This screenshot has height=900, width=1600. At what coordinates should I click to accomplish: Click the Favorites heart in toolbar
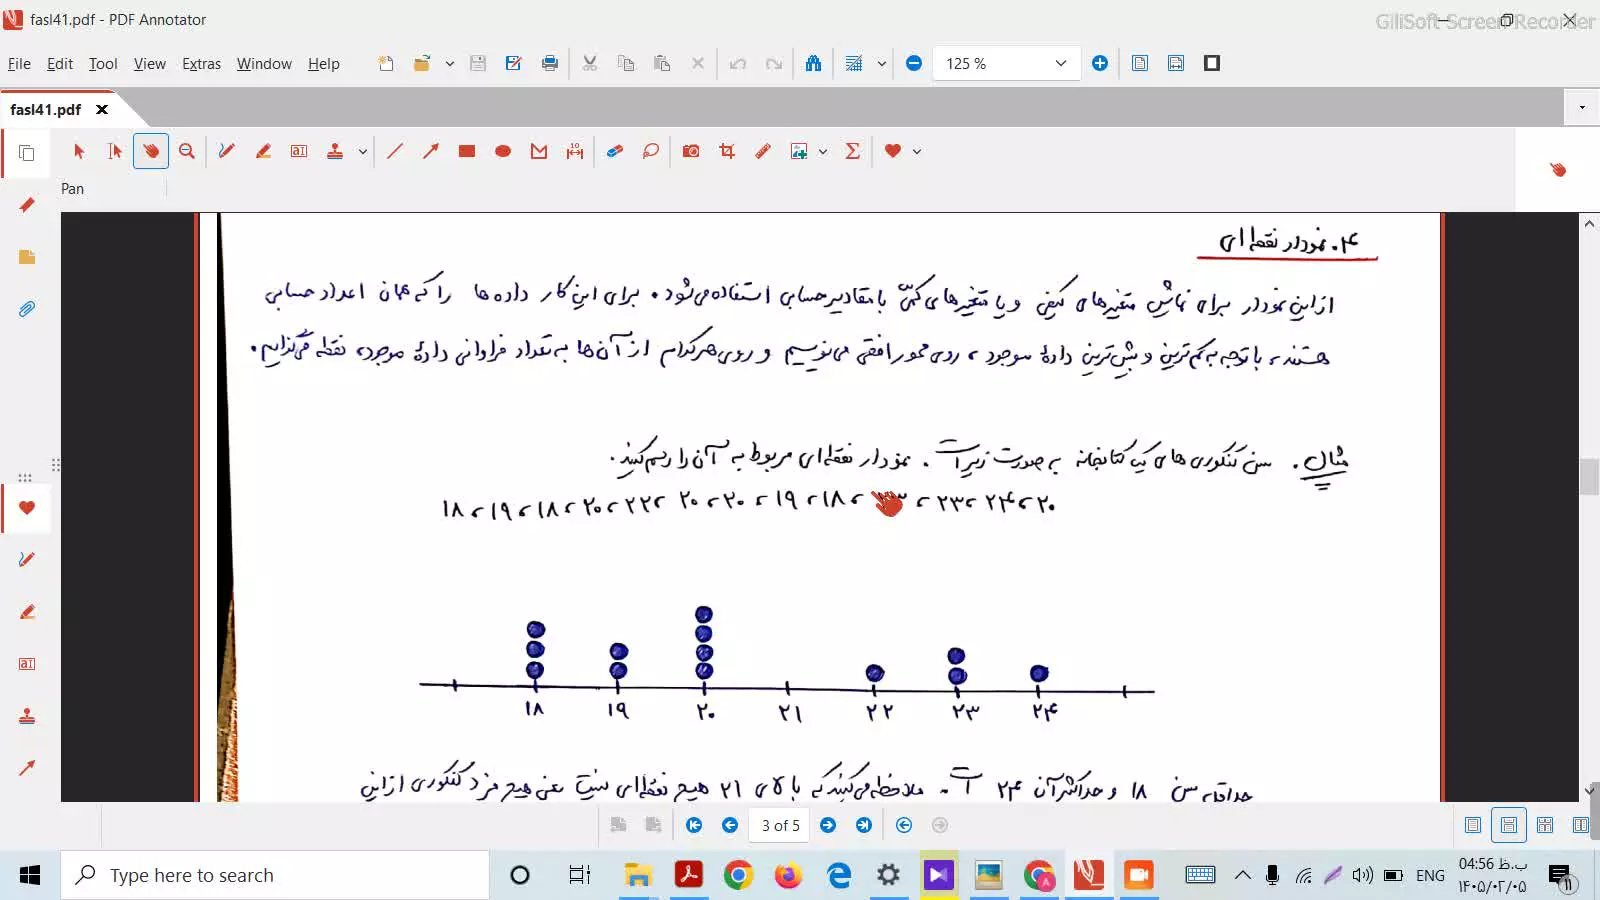tap(893, 151)
